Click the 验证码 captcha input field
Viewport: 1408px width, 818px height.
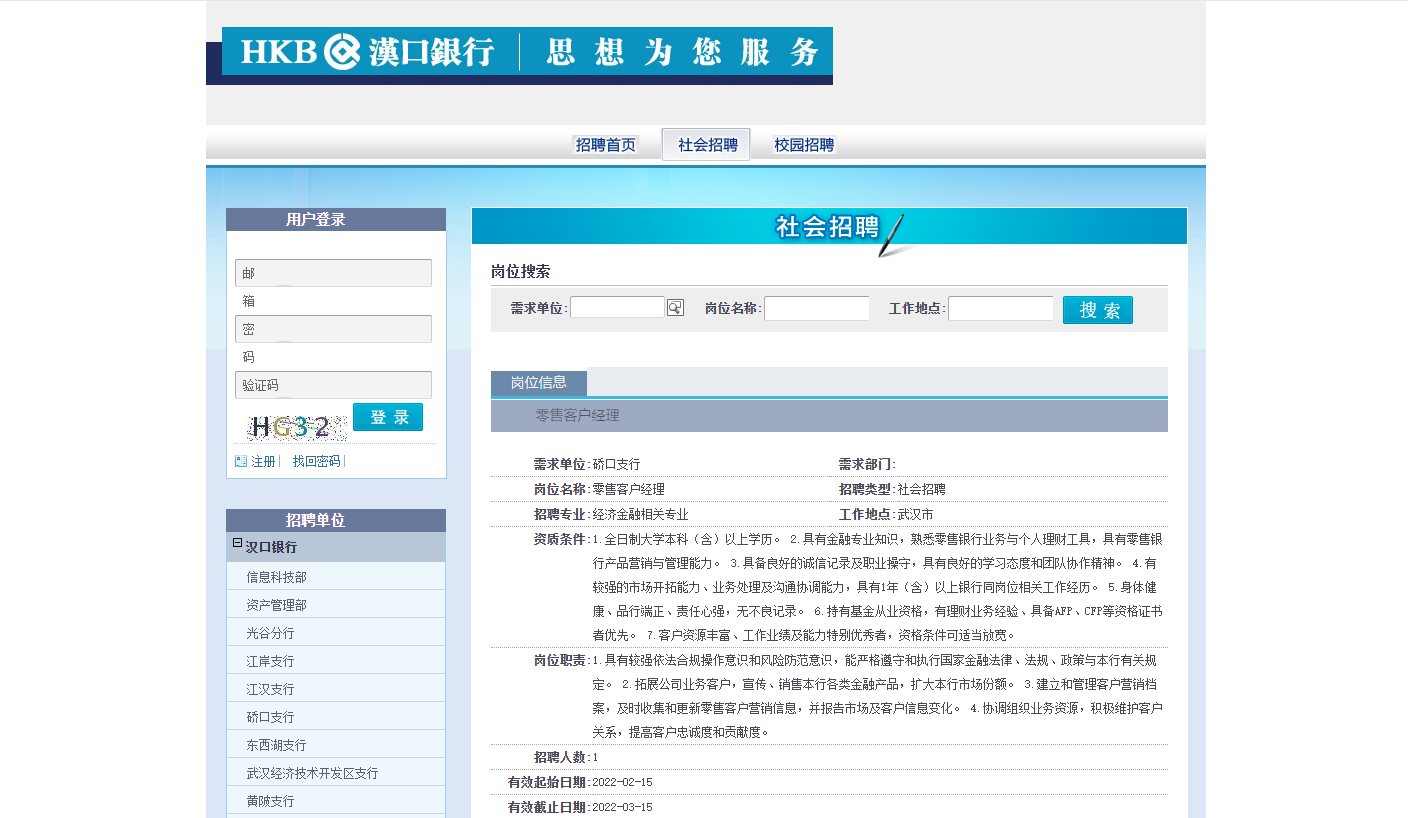(x=333, y=385)
